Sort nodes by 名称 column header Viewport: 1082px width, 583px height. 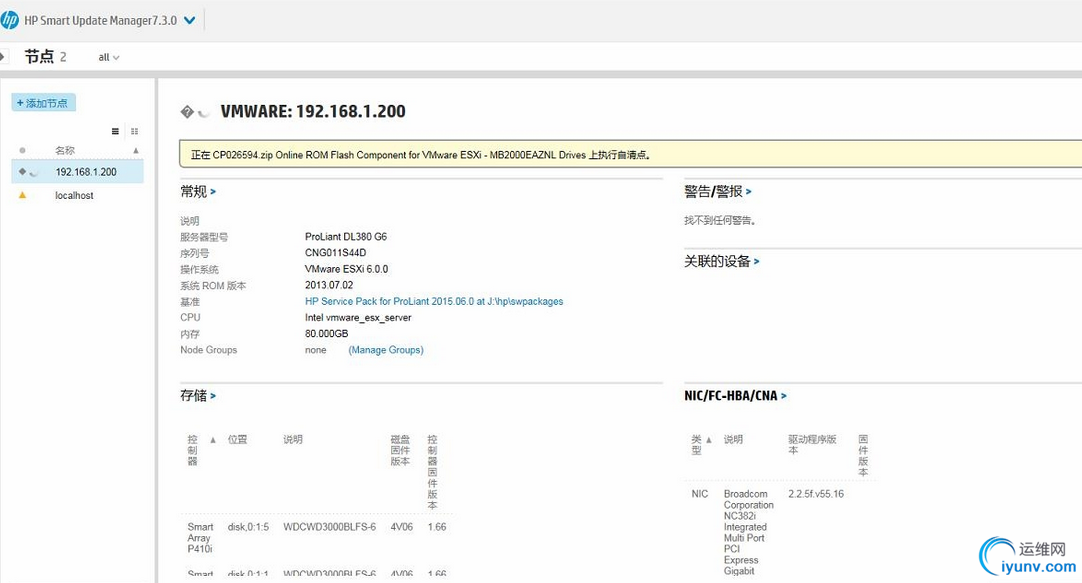click(x=65, y=150)
